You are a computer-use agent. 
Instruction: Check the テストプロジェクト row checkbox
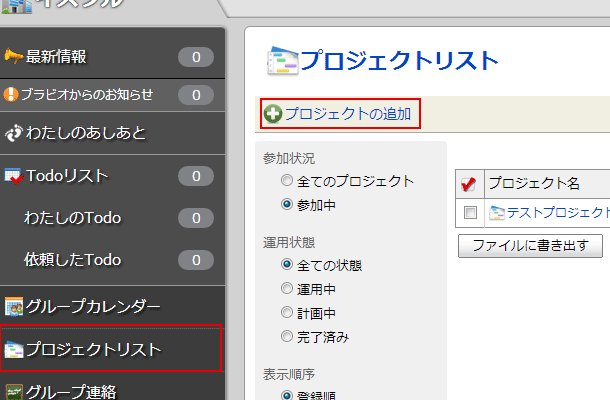pos(470,212)
